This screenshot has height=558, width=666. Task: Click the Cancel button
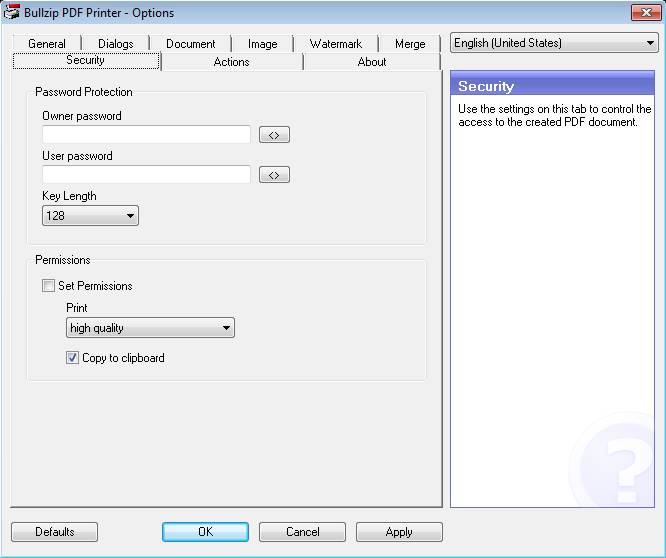[302, 532]
